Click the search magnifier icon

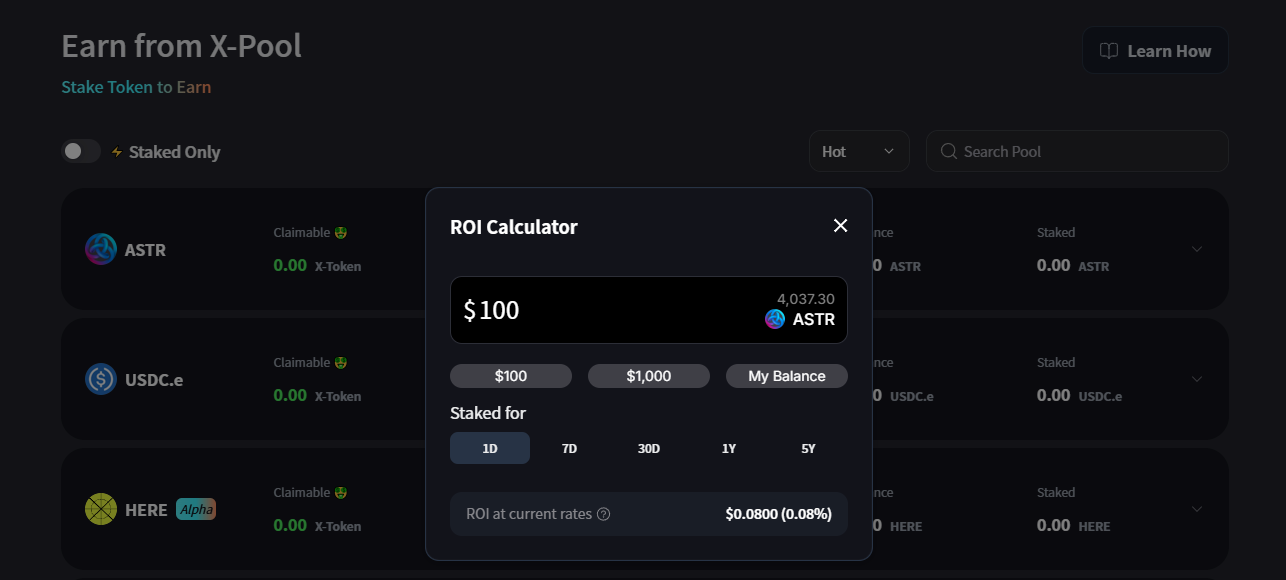tap(948, 151)
